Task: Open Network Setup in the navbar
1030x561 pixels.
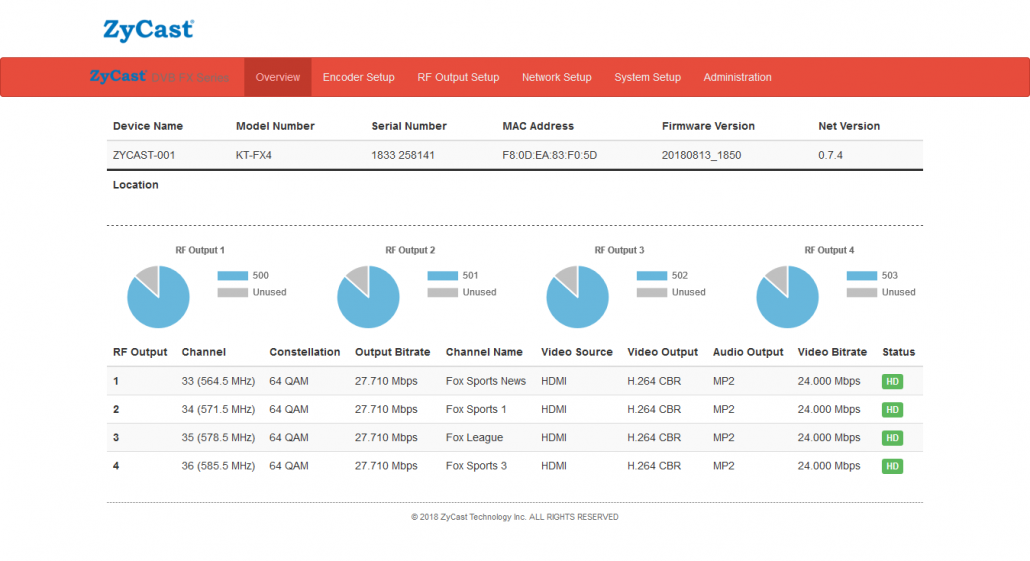Action: pyautogui.click(x=556, y=77)
